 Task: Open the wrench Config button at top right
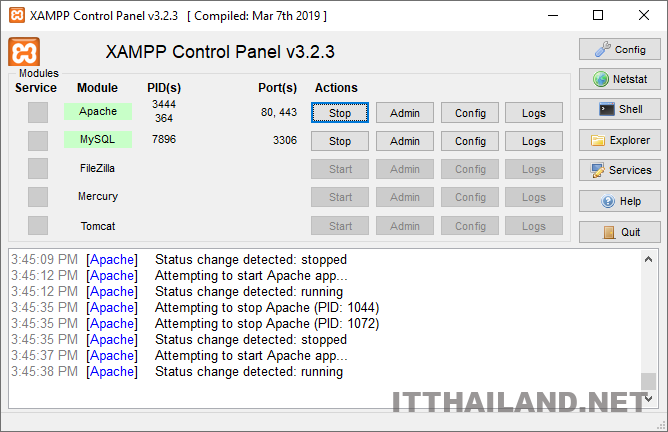(619, 49)
